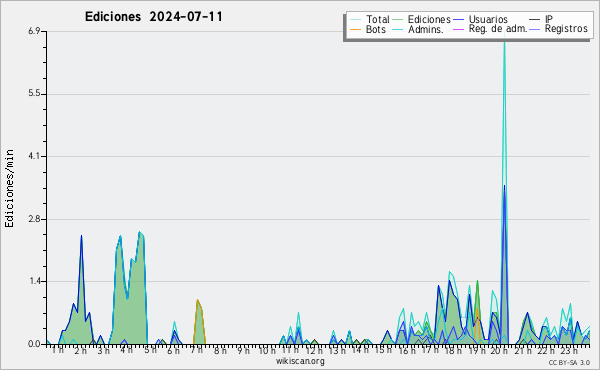Click the '1 h' x-axis label
The height and width of the screenshot is (370, 600).
click(x=58, y=350)
